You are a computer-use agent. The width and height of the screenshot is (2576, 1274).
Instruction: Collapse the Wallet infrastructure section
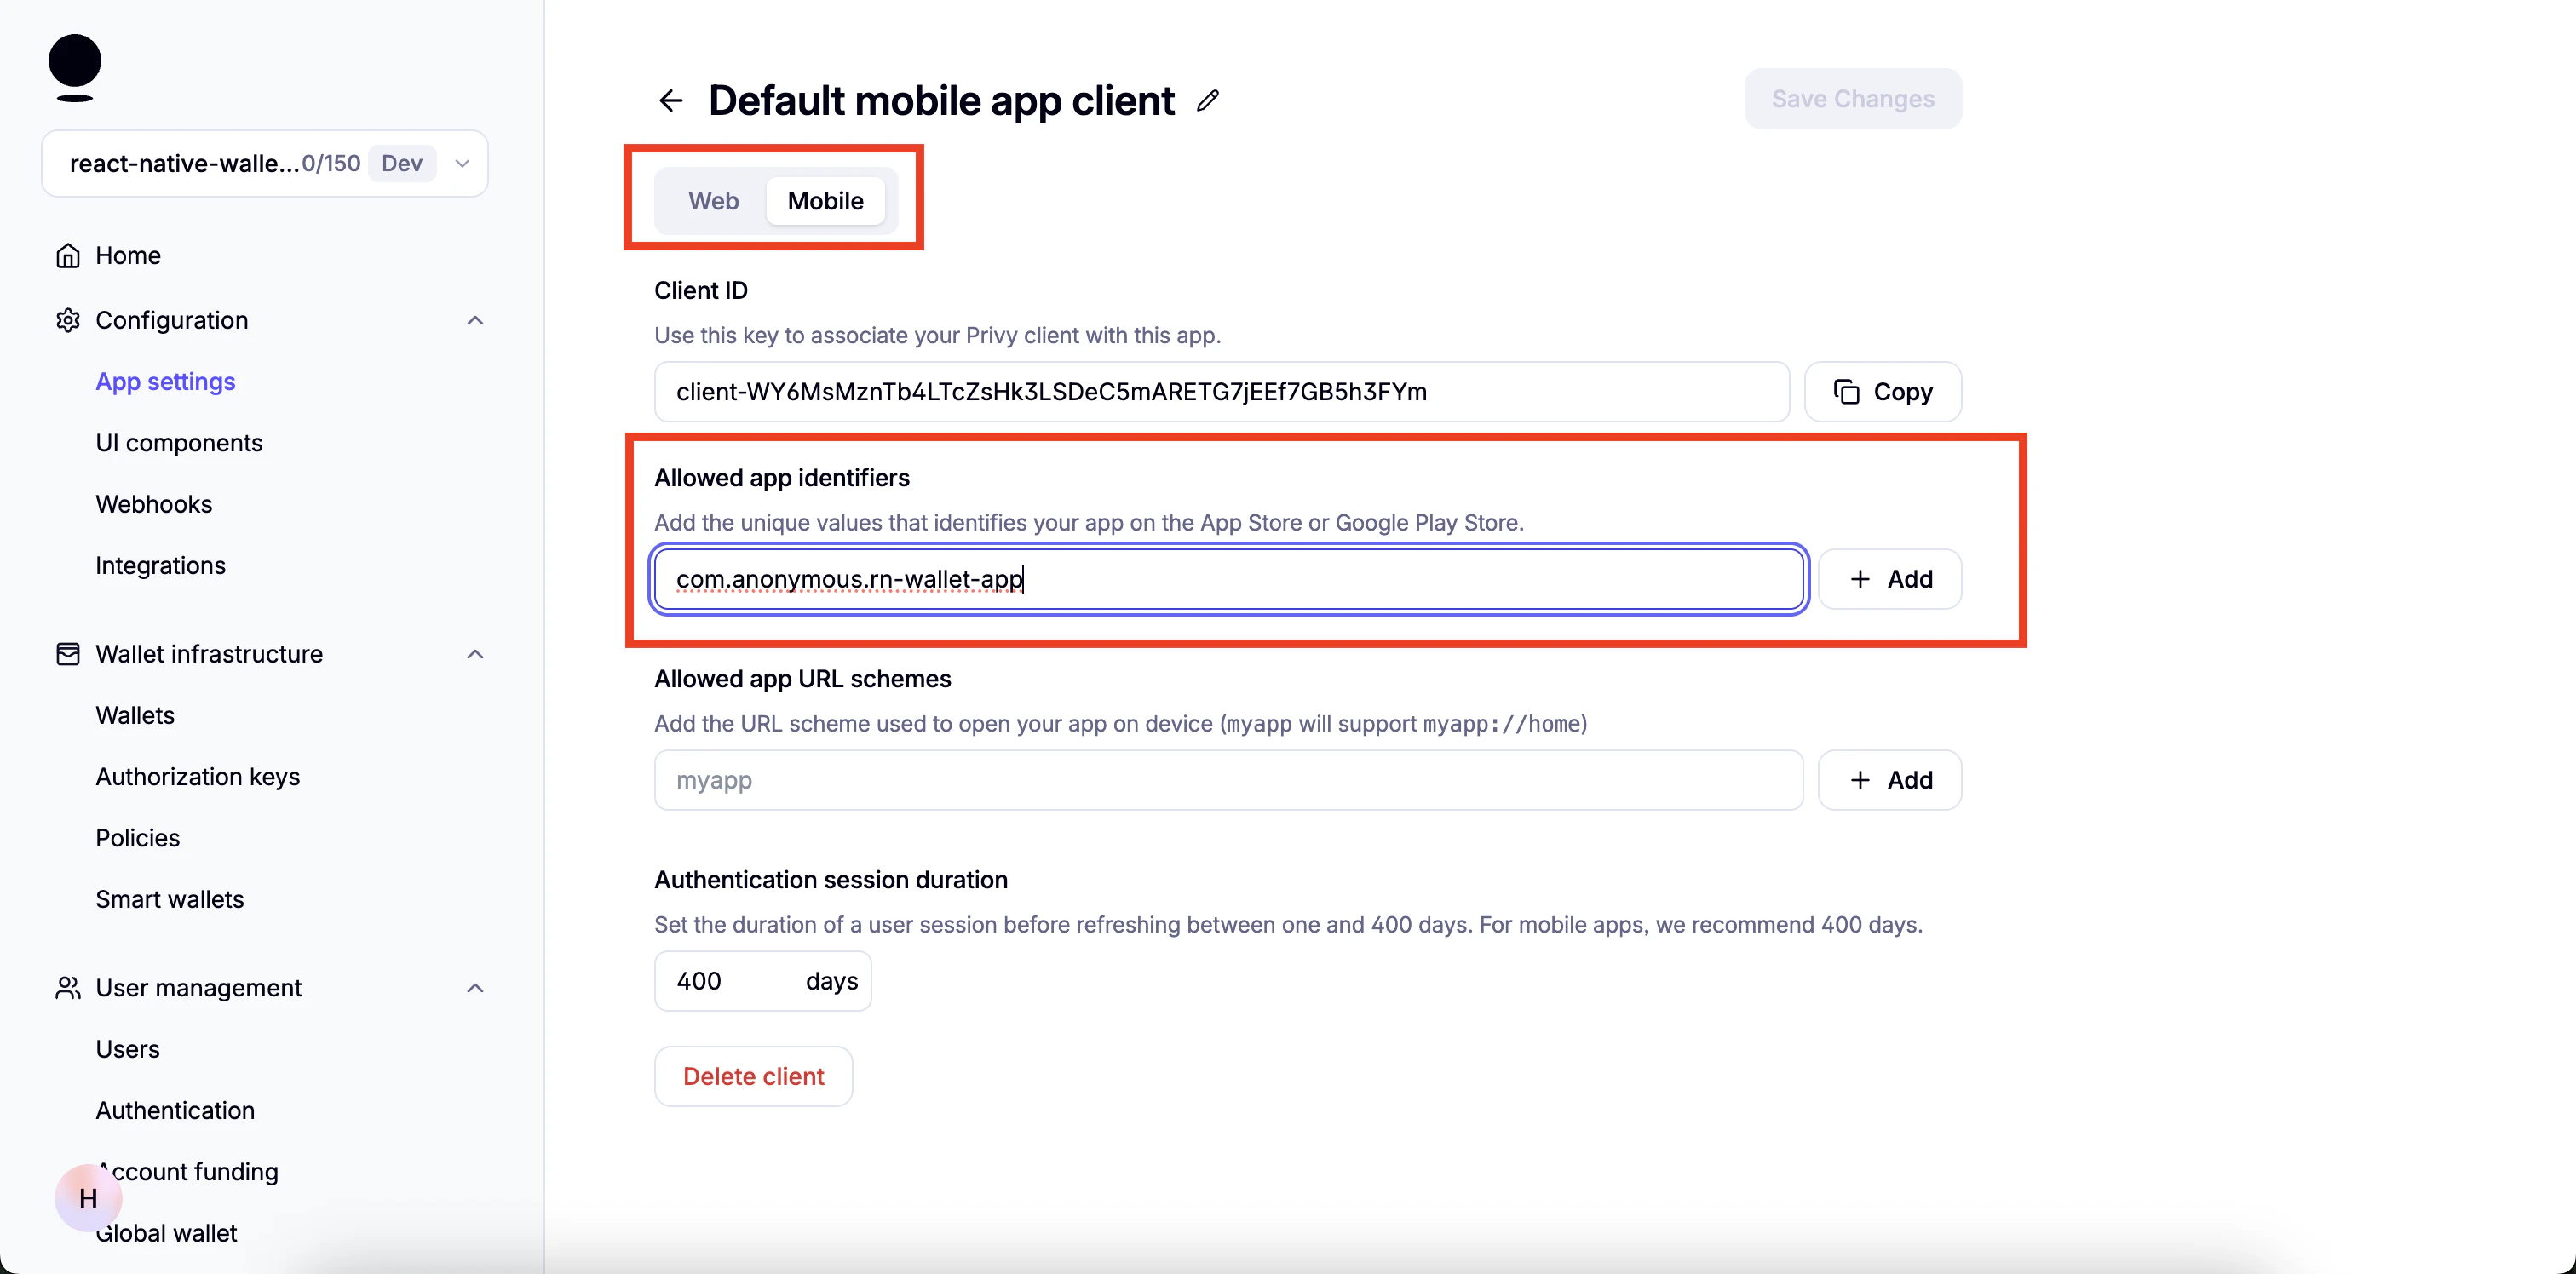click(x=475, y=654)
